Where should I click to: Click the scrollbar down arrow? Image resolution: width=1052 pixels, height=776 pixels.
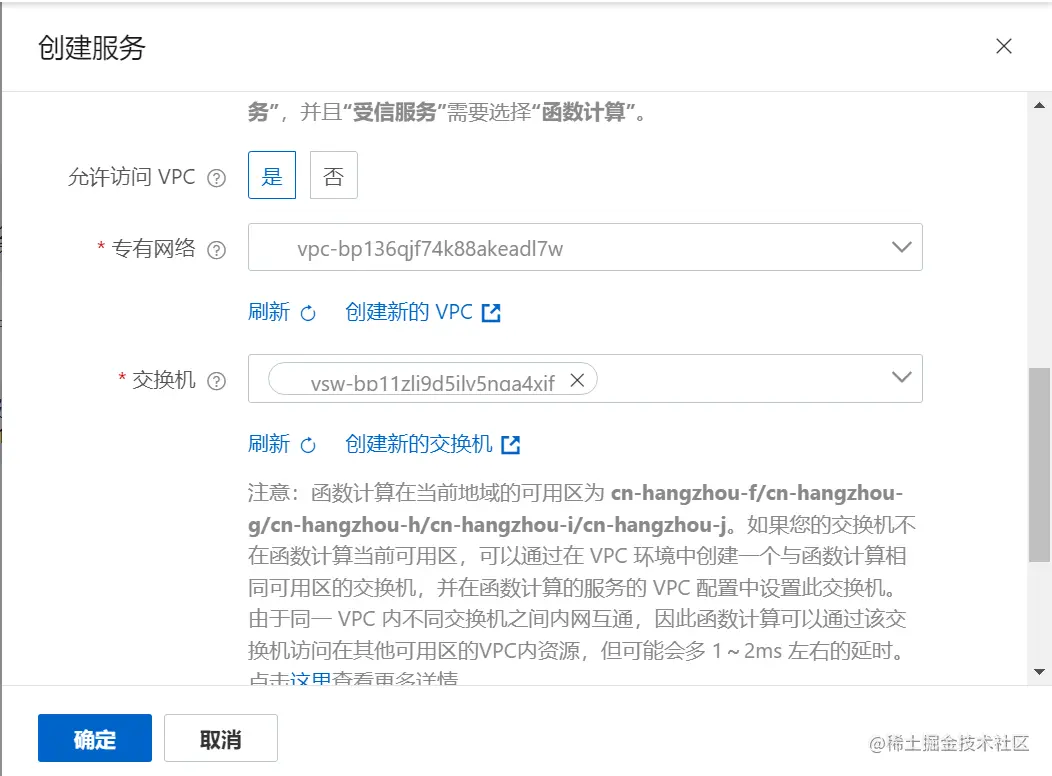tap(1039, 671)
